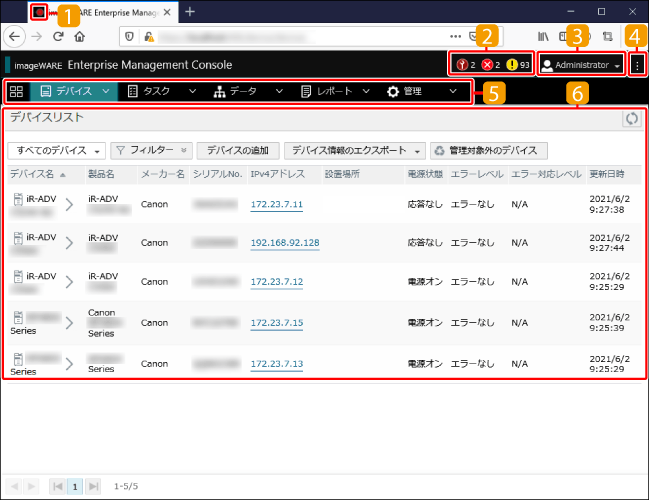Expand the フィルター filter dropdown

click(x=151, y=151)
